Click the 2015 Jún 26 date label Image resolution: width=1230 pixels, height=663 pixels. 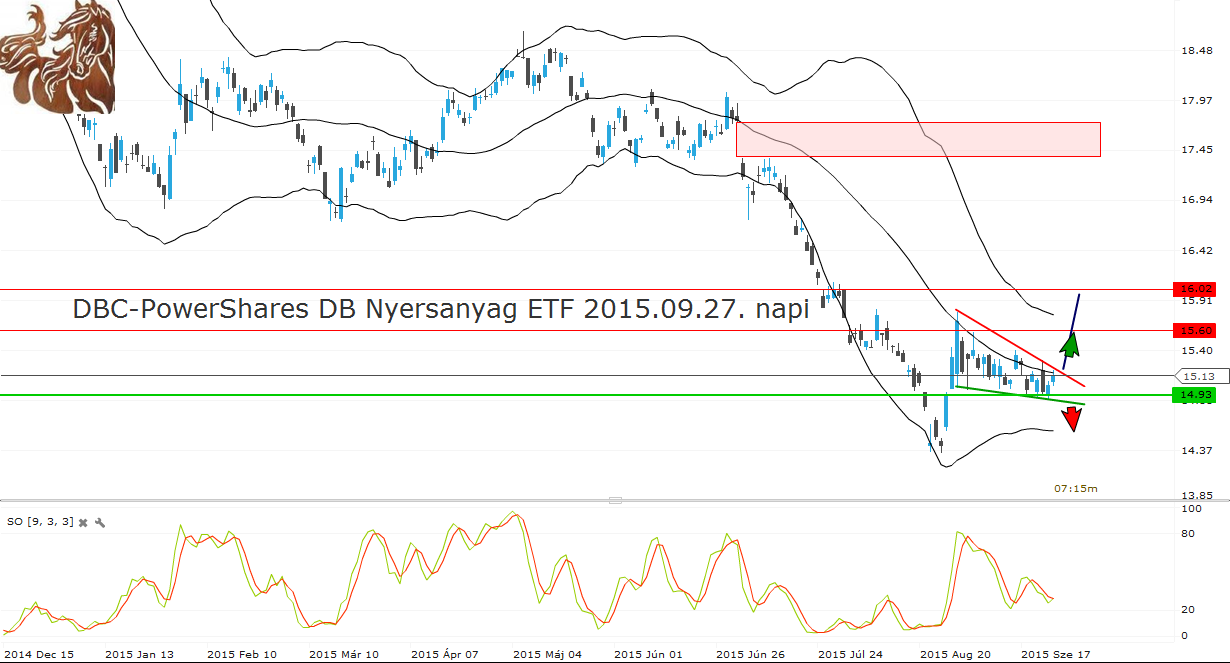coord(750,653)
